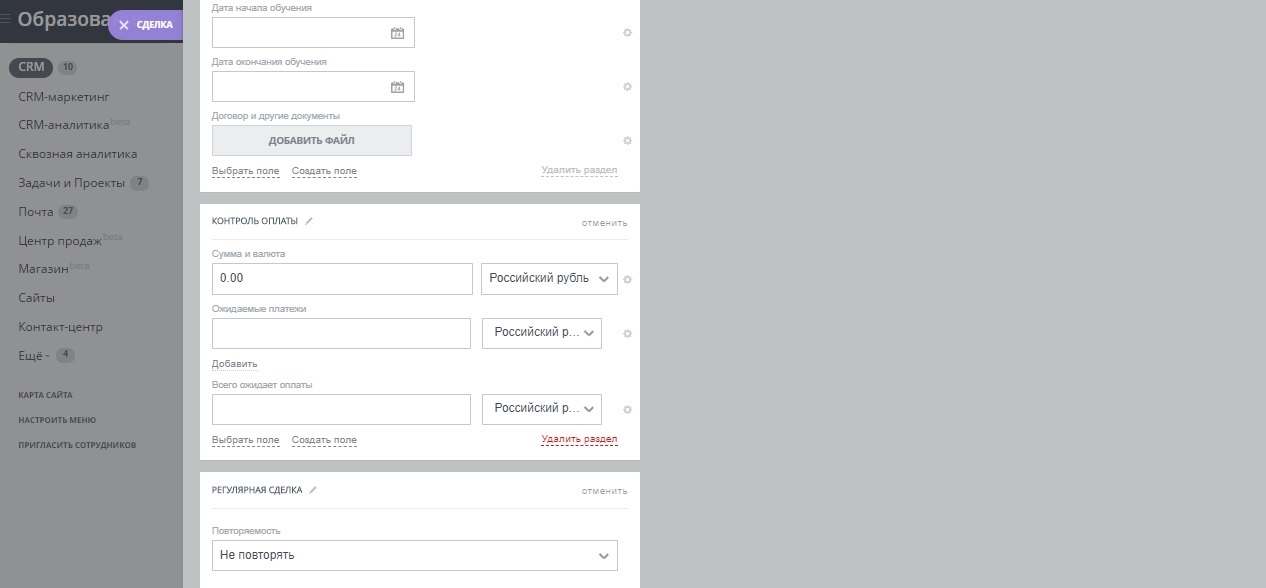Expand currency dropdown for Всего ожидает оплаты

542,409
